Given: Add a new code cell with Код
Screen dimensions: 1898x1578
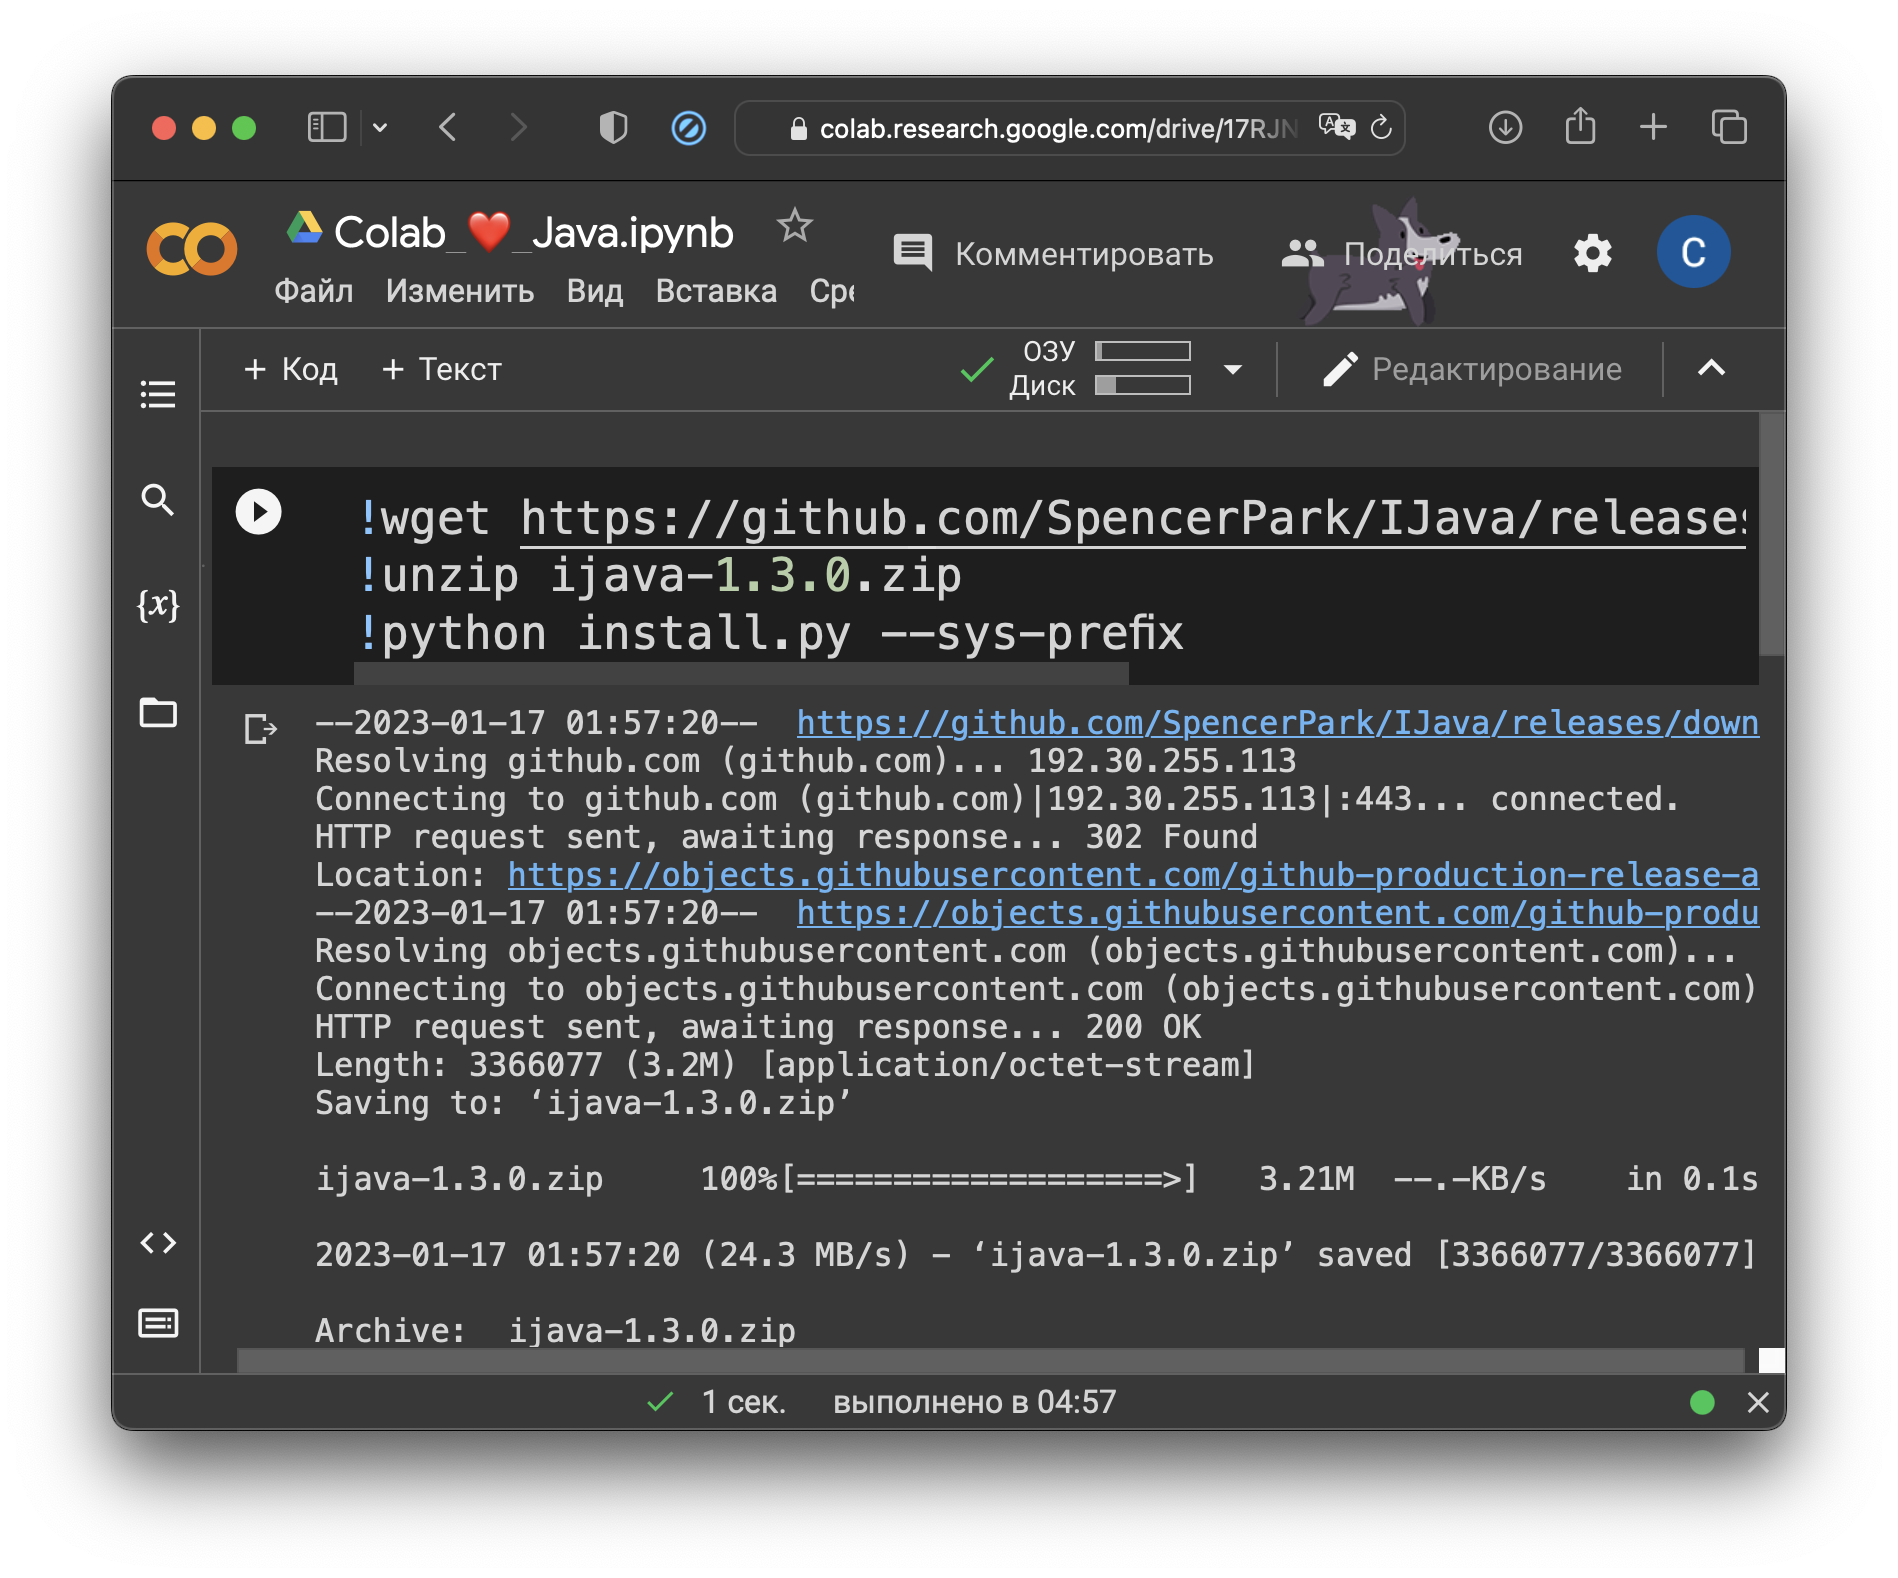Looking at the screenshot, I should coord(291,369).
